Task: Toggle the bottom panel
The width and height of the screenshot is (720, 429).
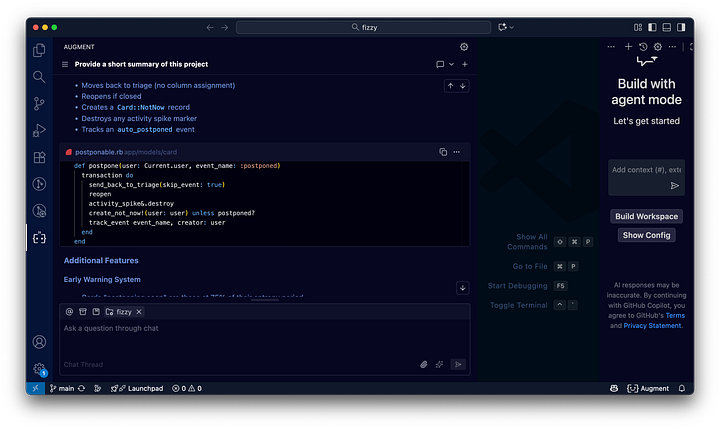Action: [x=667, y=28]
